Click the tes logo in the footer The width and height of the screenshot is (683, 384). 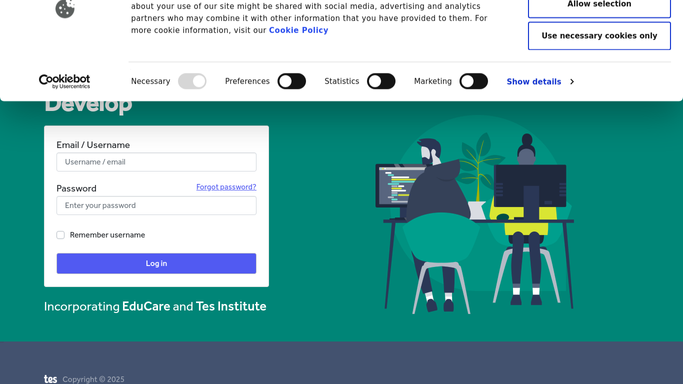(51, 379)
